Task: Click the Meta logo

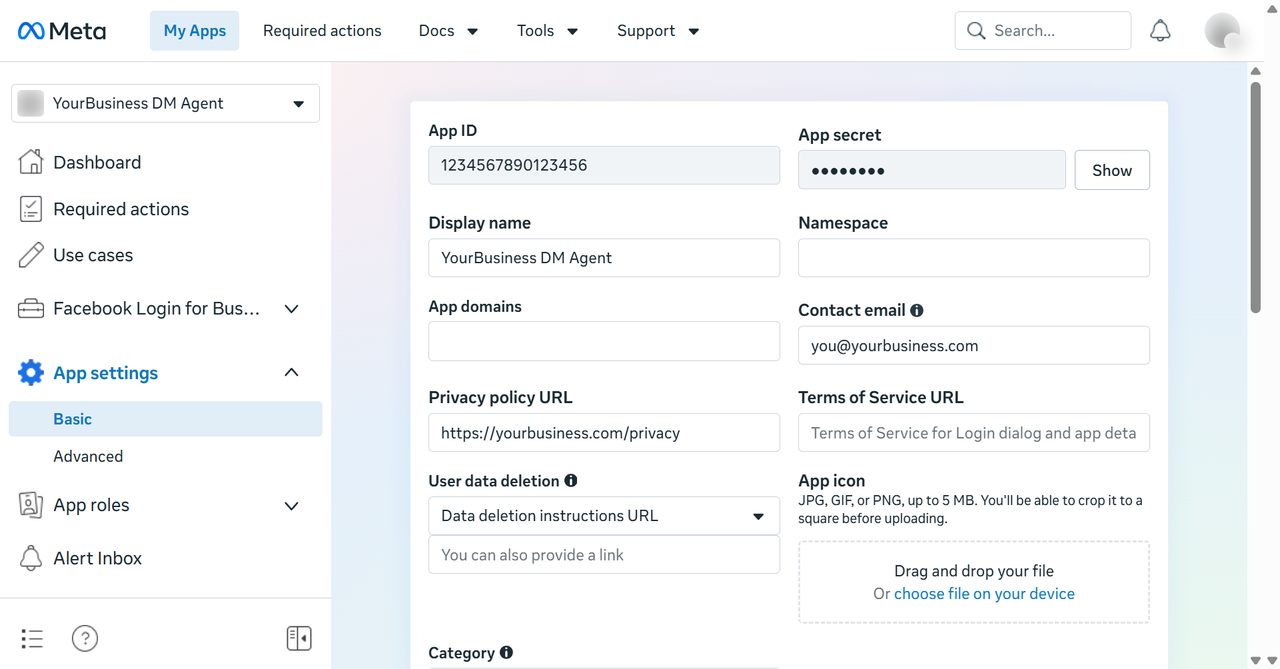Action: (x=62, y=31)
